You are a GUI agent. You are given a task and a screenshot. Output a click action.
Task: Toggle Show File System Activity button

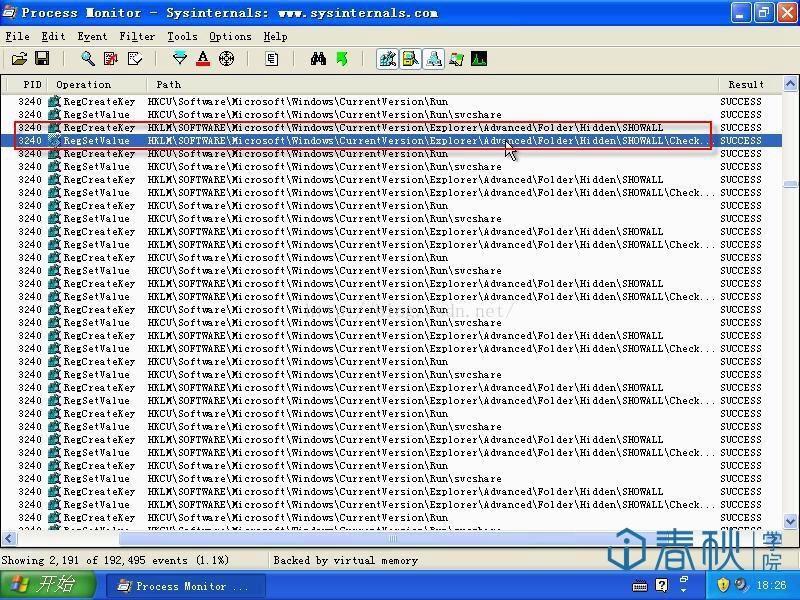click(x=410, y=59)
